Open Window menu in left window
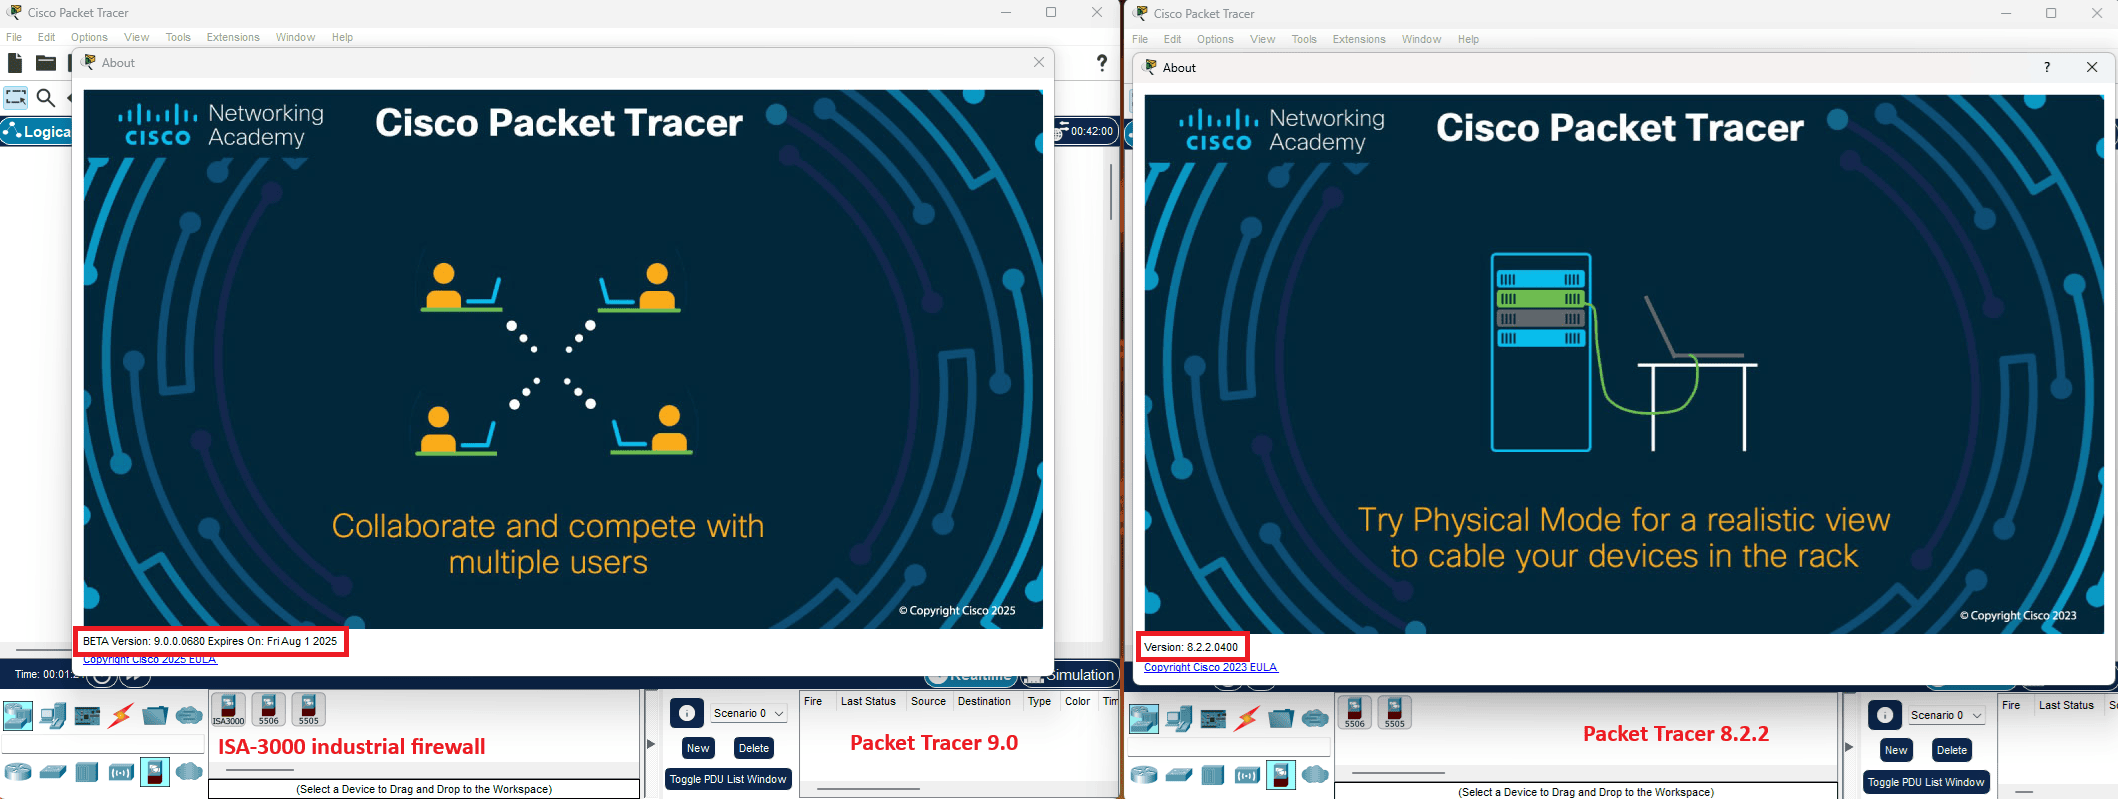The image size is (2118, 799). tap(295, 37)
